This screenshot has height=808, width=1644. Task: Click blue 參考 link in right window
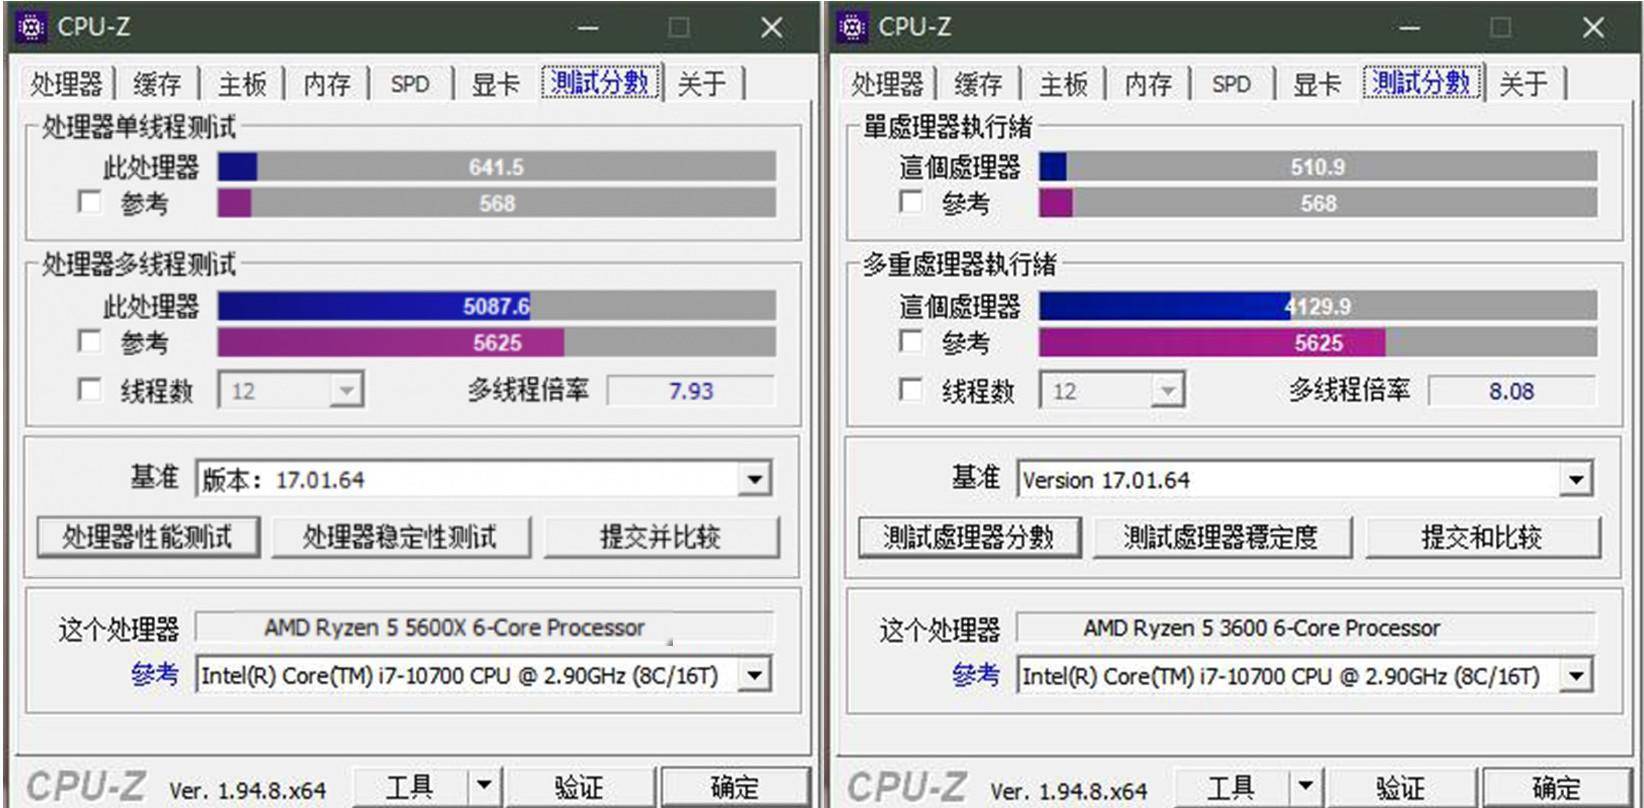tap(976, 675)
